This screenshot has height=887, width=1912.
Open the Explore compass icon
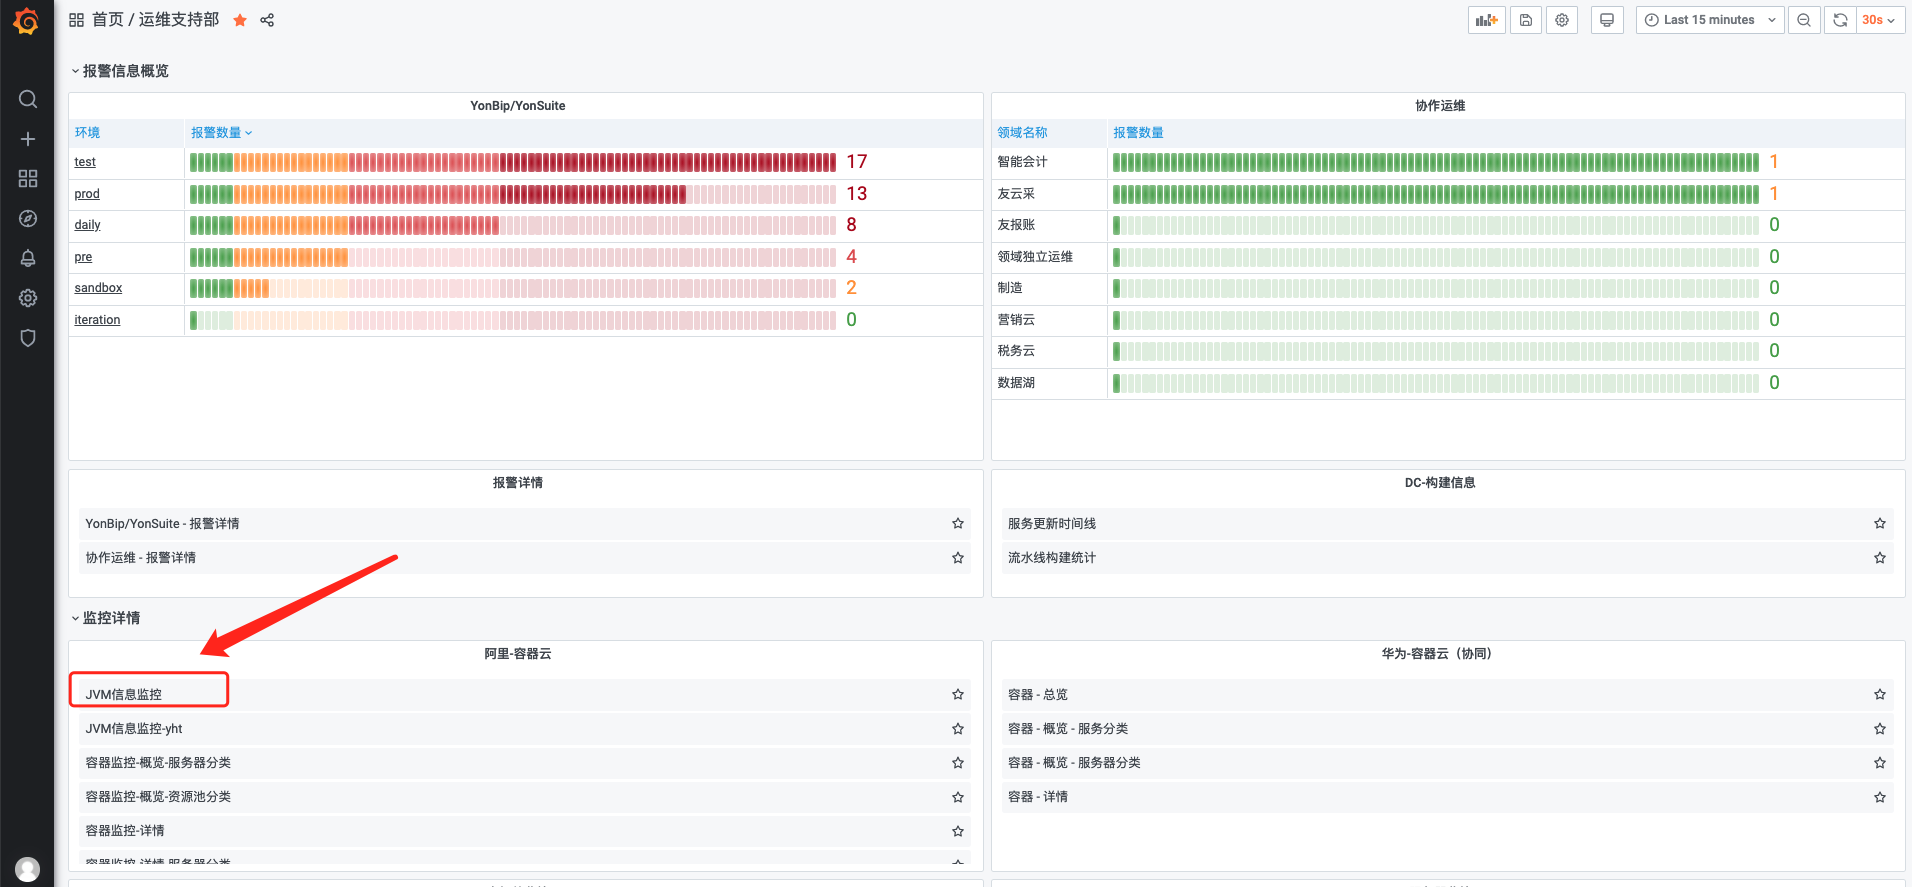point(28,218)
